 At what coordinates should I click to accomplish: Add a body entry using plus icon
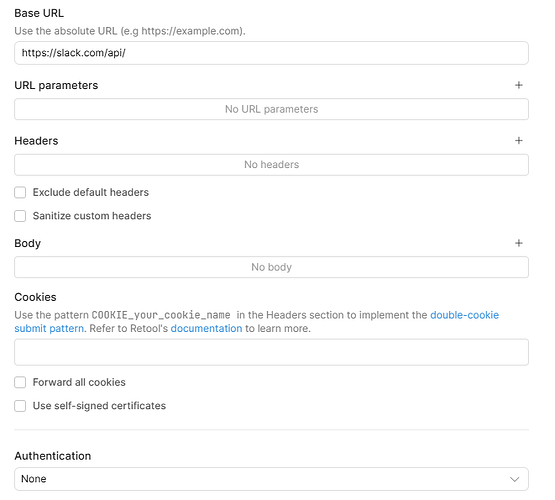[519, 243]
